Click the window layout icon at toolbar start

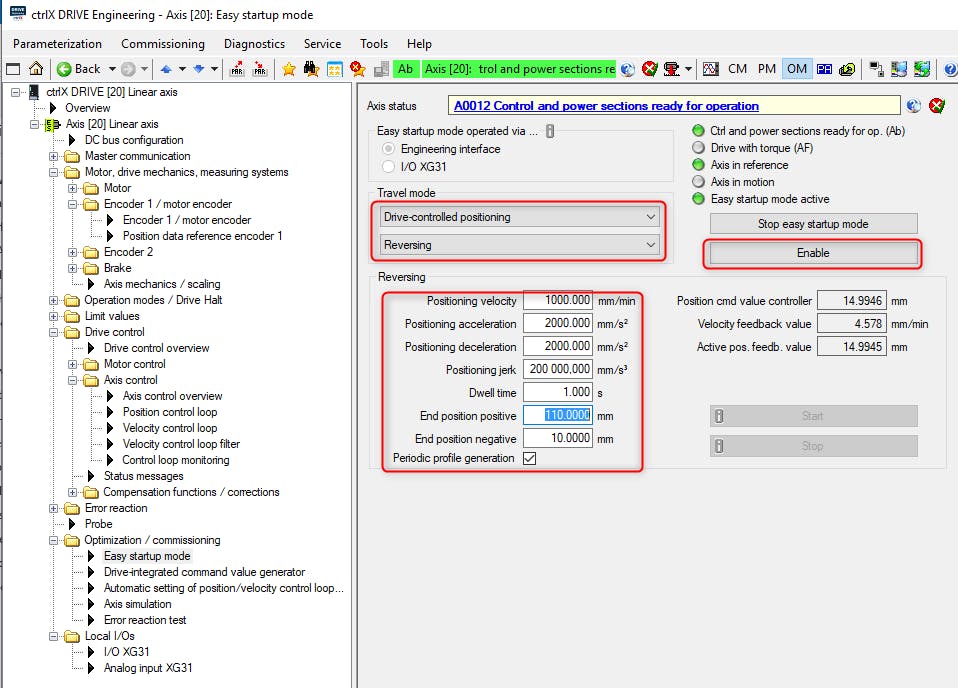click(13, 69)
